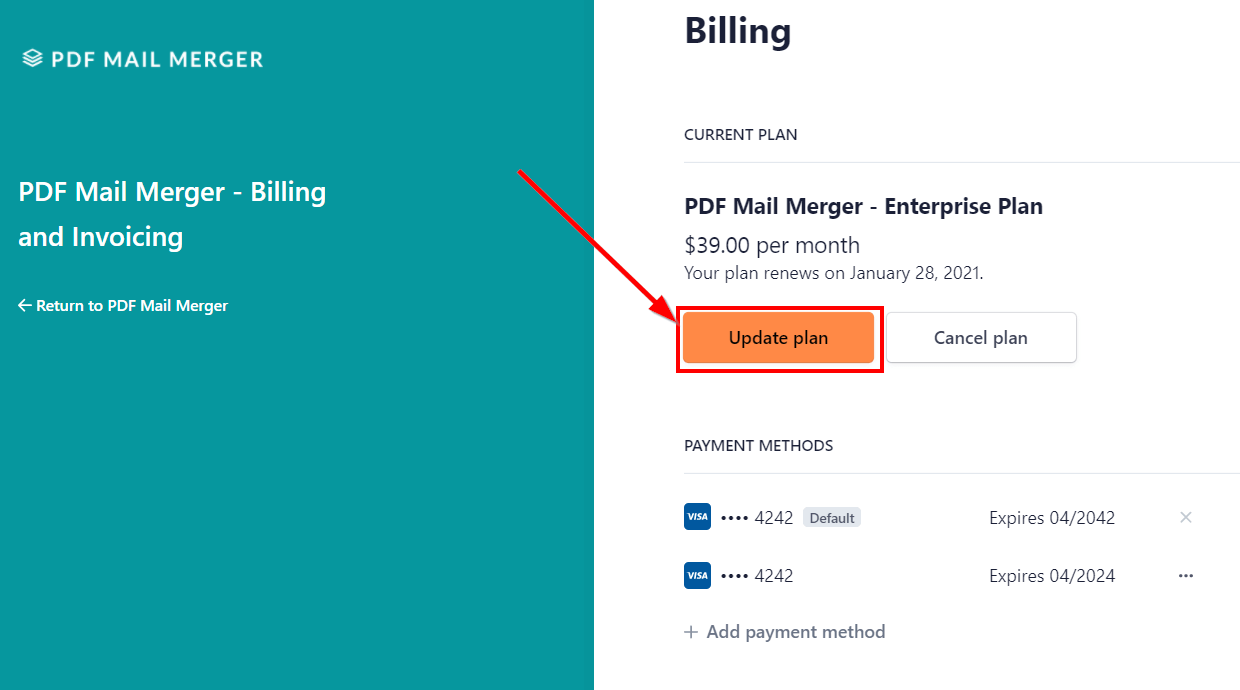Click the Visa icon on the card expiring 04/2024
The width and height of the screenshot is (1240, 690).
(697, 575)
